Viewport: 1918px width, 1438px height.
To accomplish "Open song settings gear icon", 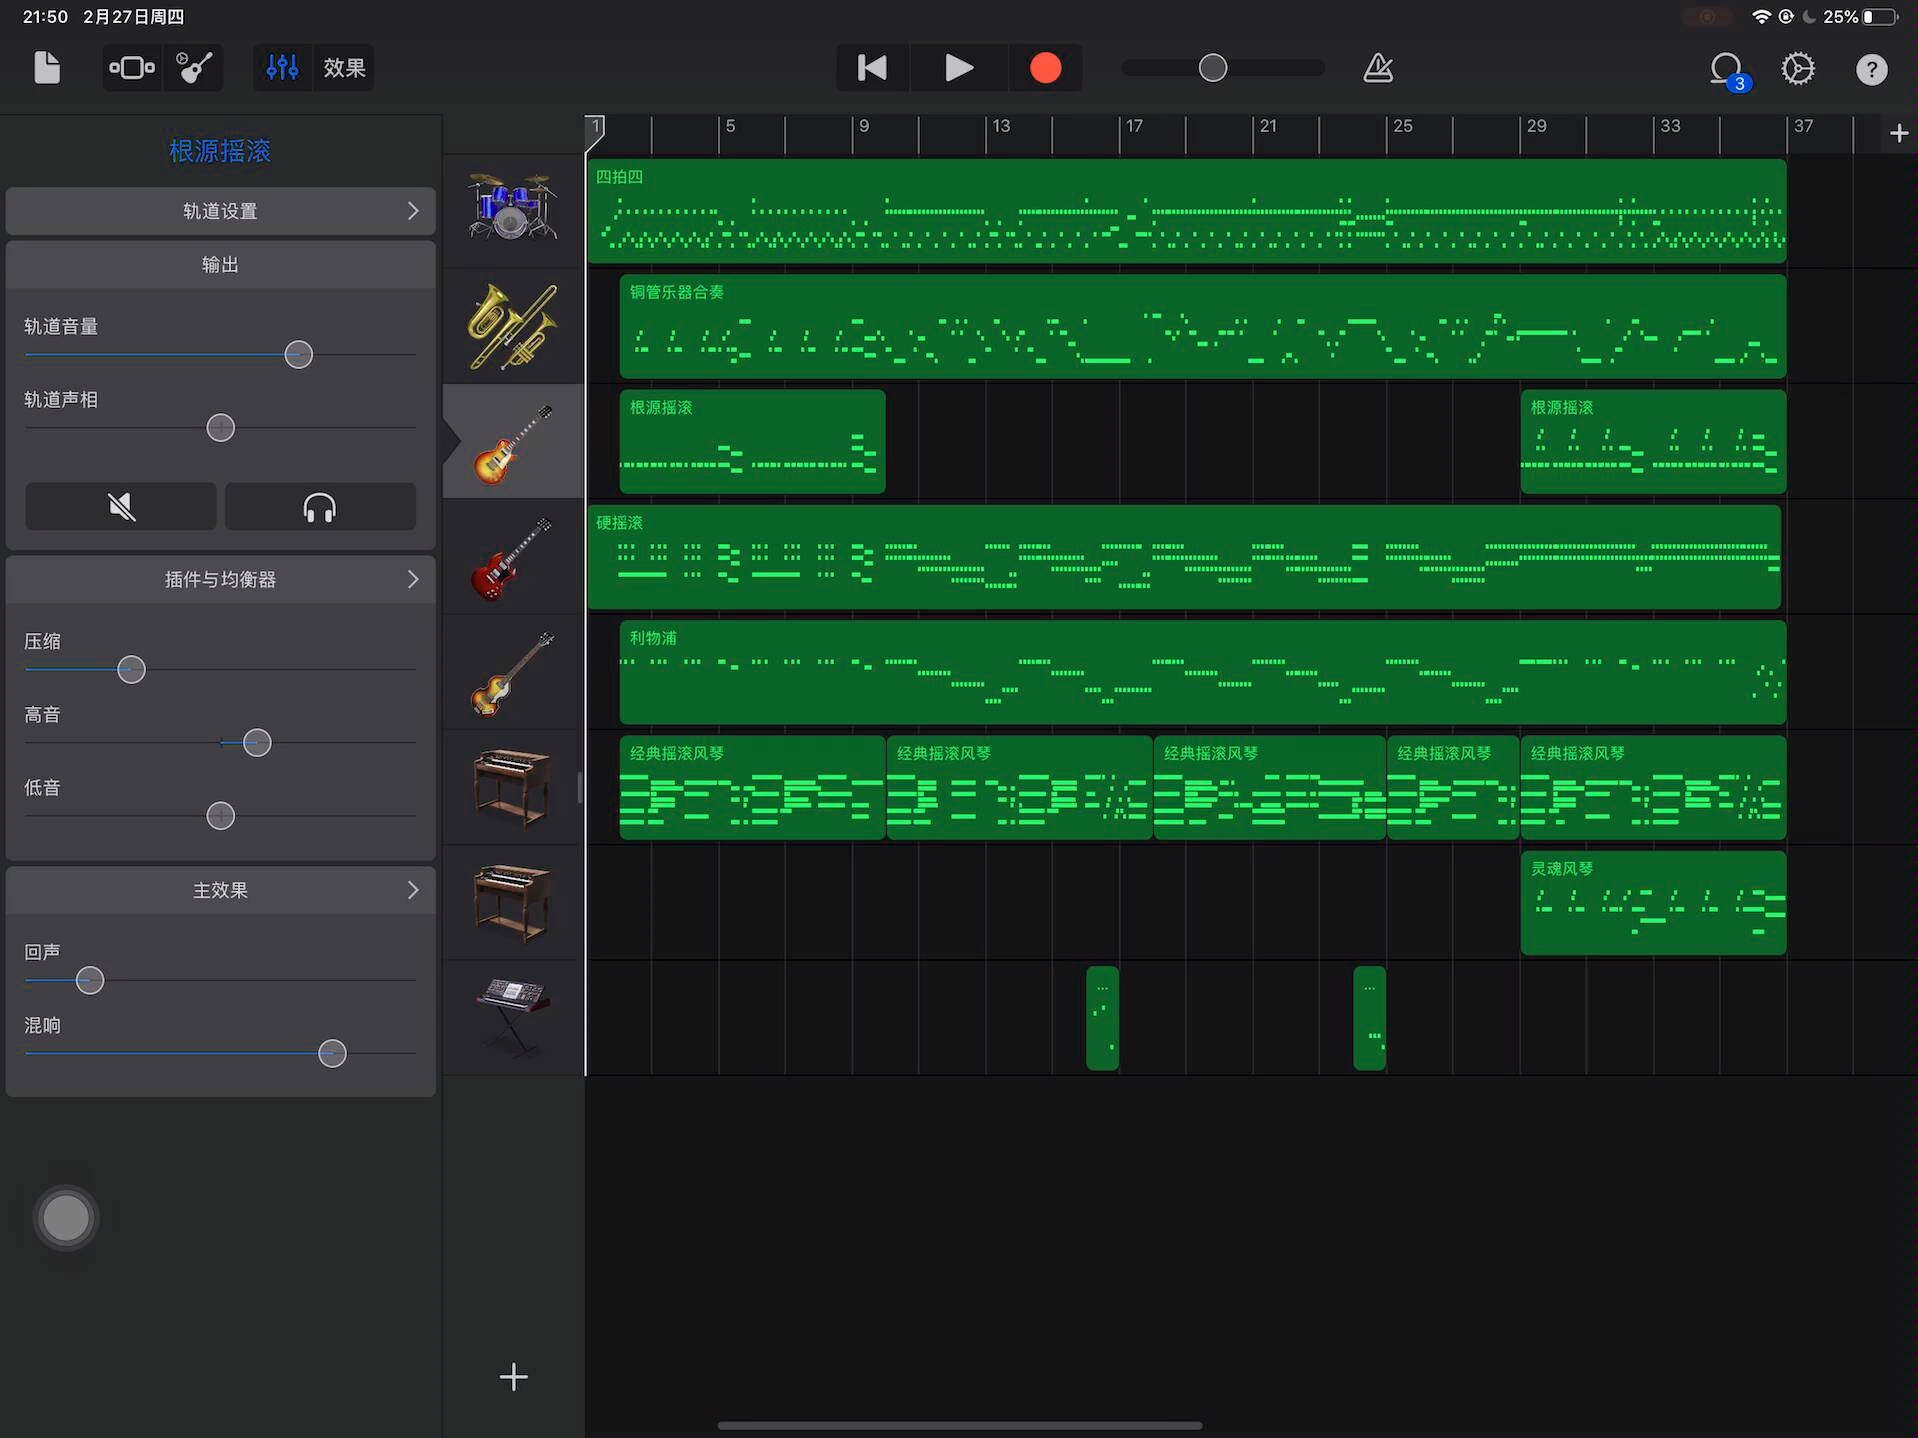I will pyautogui.click(x=1798, y=69).
